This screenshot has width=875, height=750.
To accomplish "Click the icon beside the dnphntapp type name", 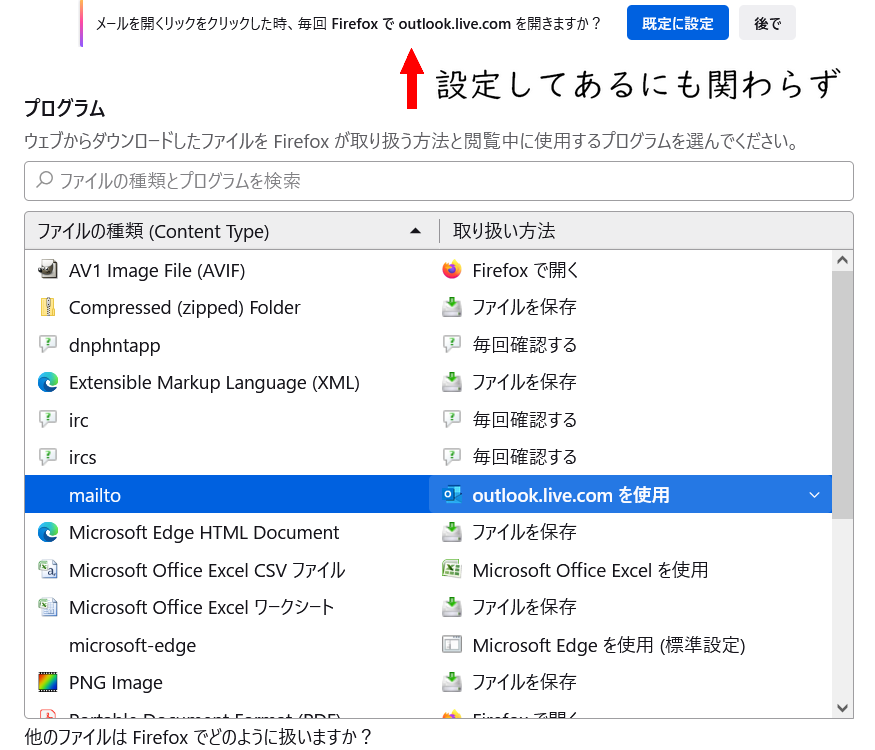I will pyautogui.click(x=48, y=345).
